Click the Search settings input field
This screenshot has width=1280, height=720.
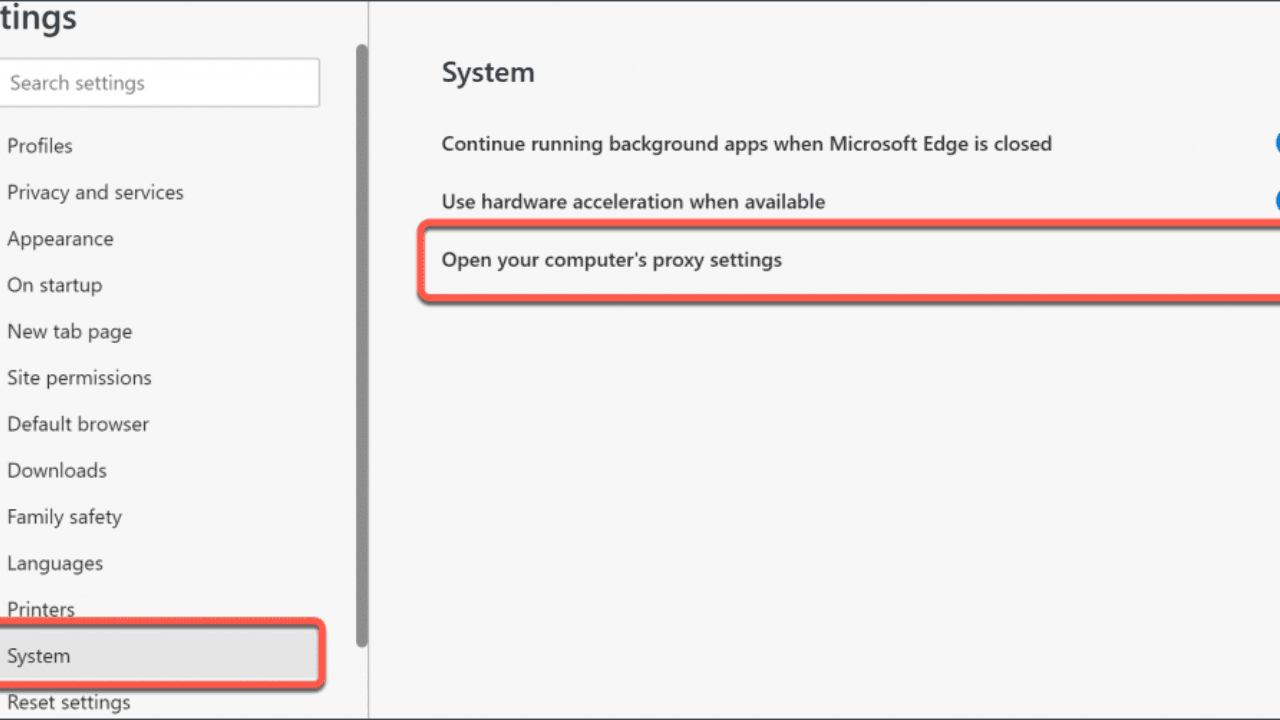pos(160,83)
